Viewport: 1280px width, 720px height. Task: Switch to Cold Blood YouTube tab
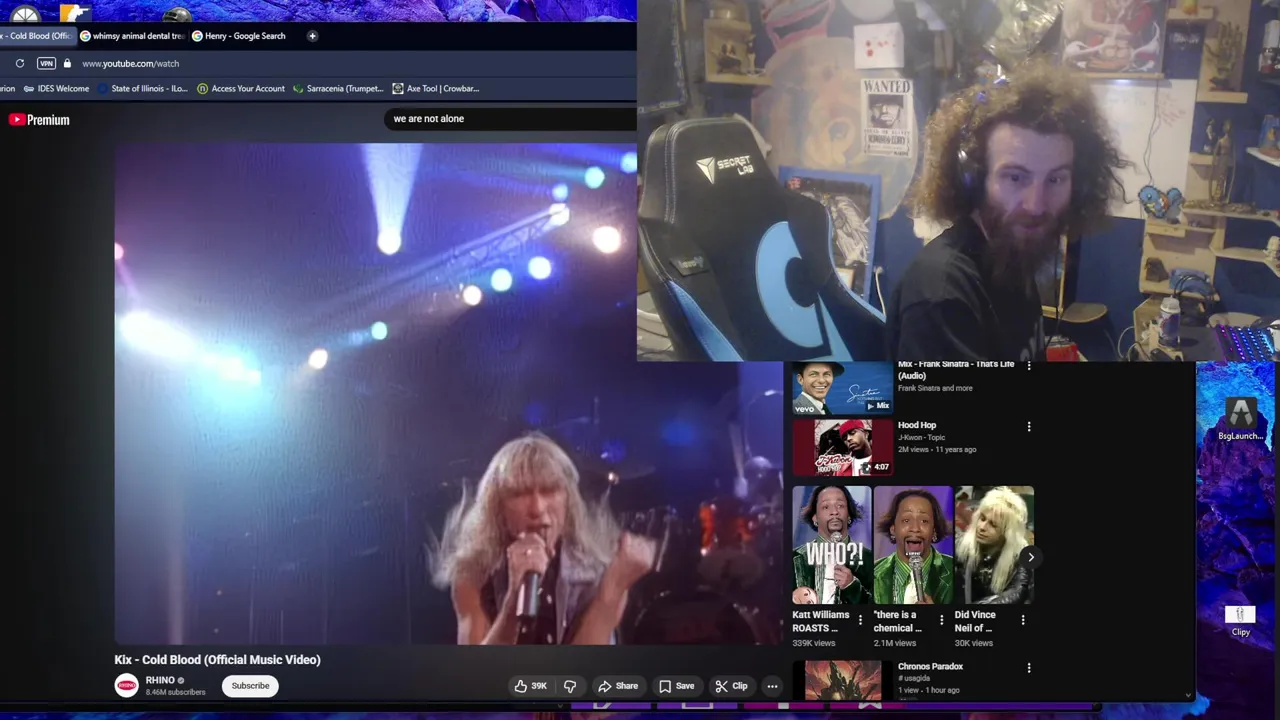click(x=38, y=36)
